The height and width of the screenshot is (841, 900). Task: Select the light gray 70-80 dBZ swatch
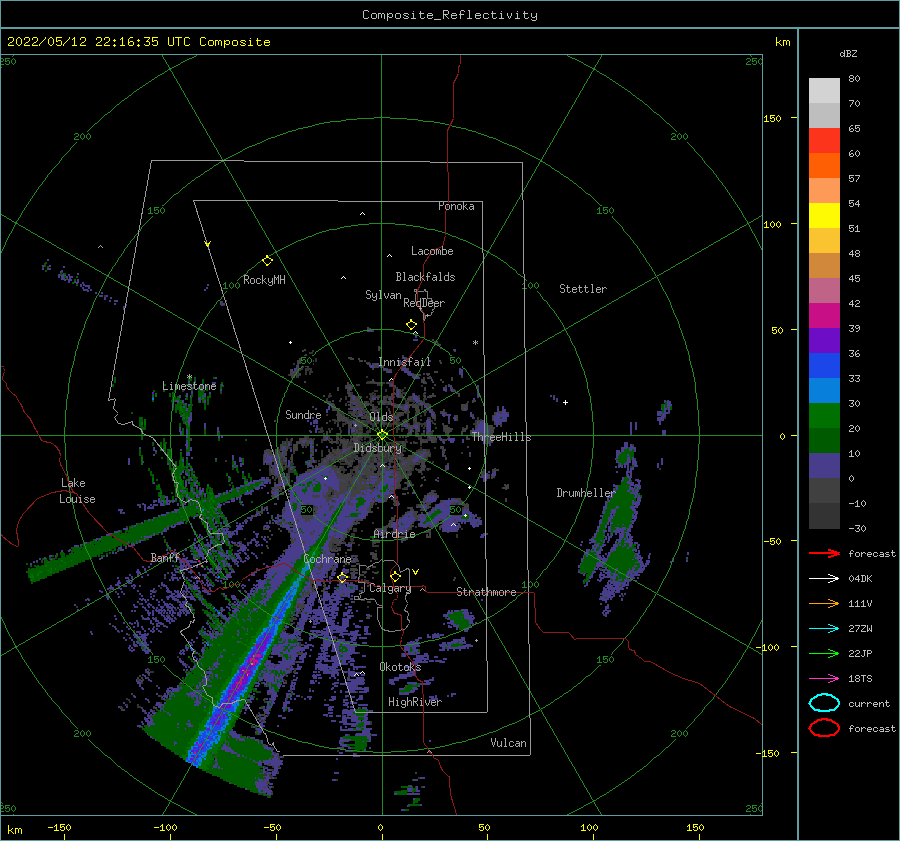824,91
